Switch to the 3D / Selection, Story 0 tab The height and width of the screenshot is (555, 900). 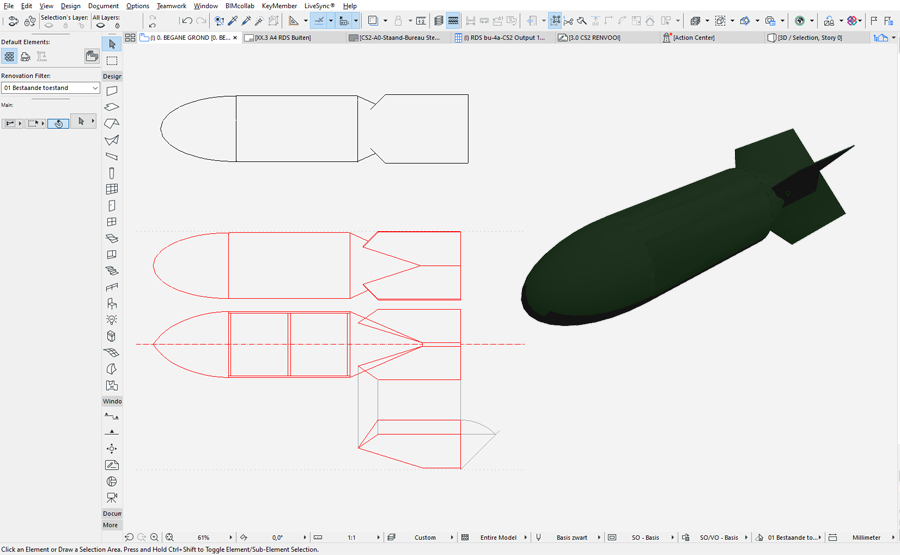point(817,37)
